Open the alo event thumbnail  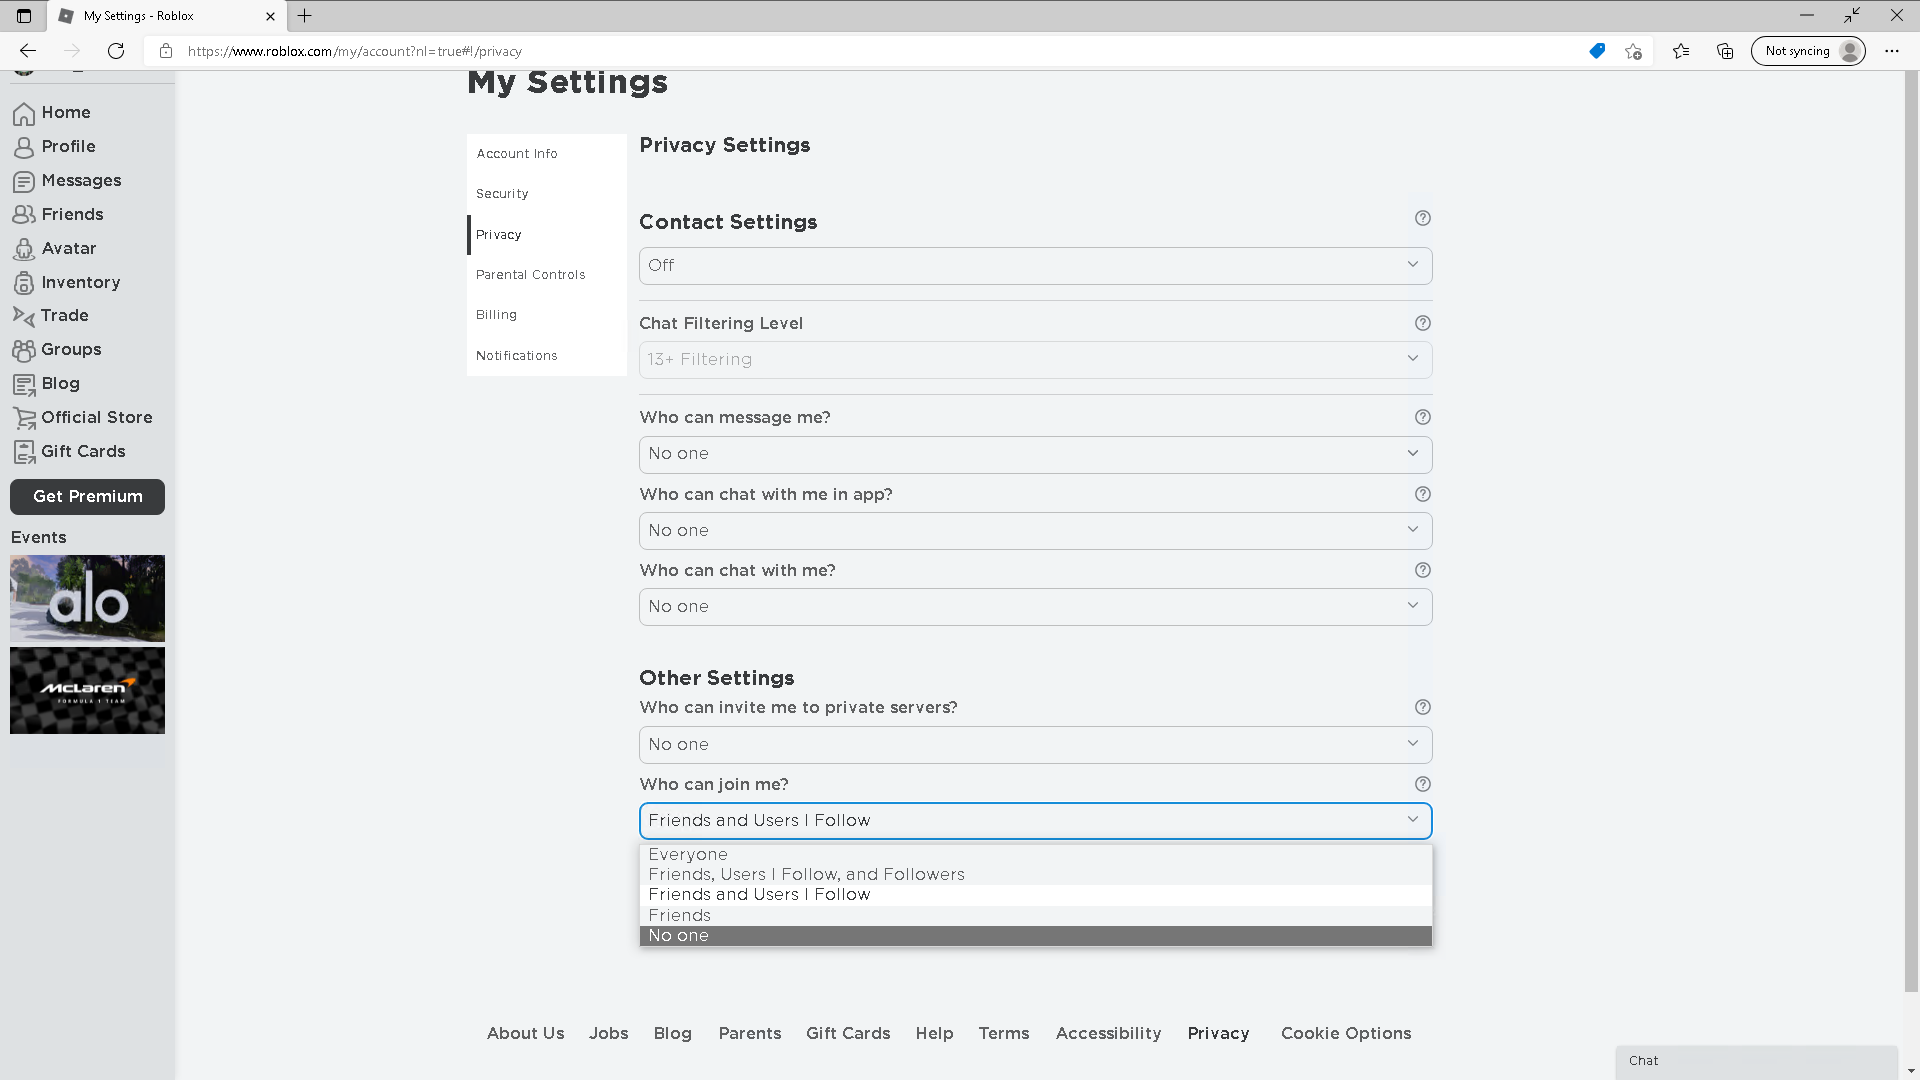[87, 598]
